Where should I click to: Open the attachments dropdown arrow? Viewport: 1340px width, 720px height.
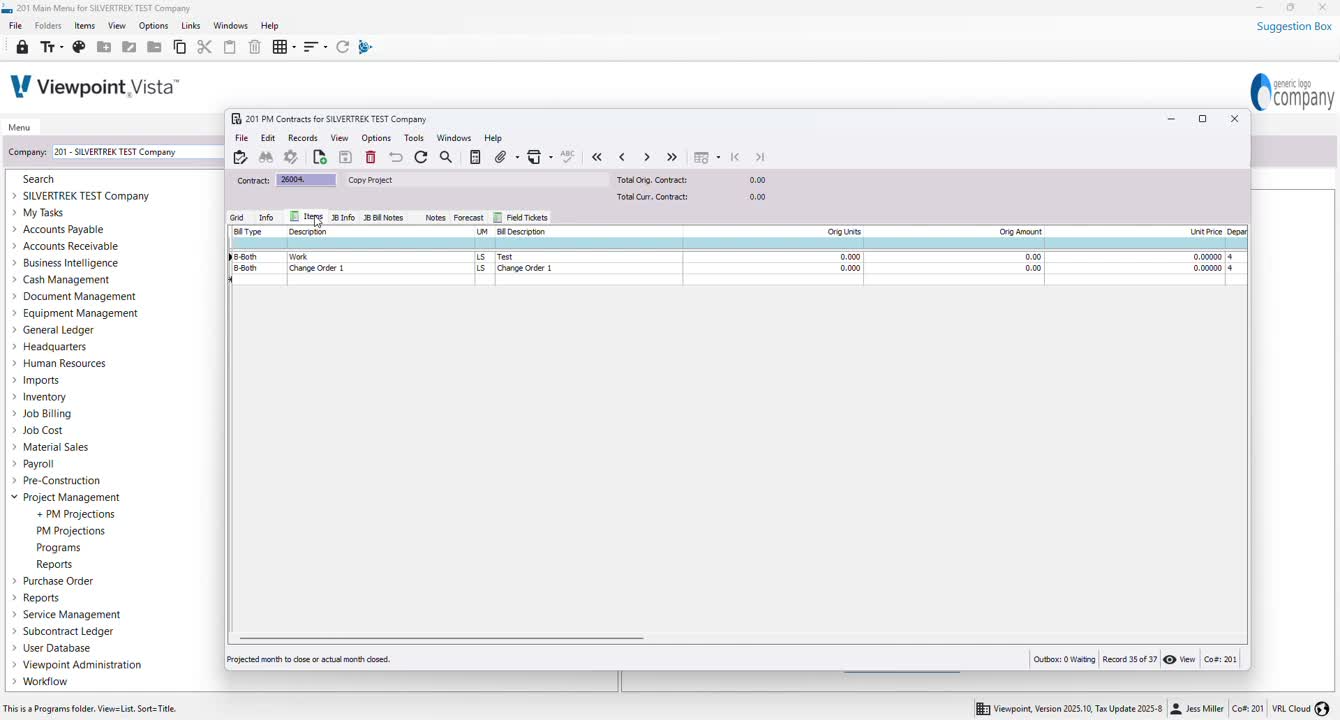[x=517, y=158]
